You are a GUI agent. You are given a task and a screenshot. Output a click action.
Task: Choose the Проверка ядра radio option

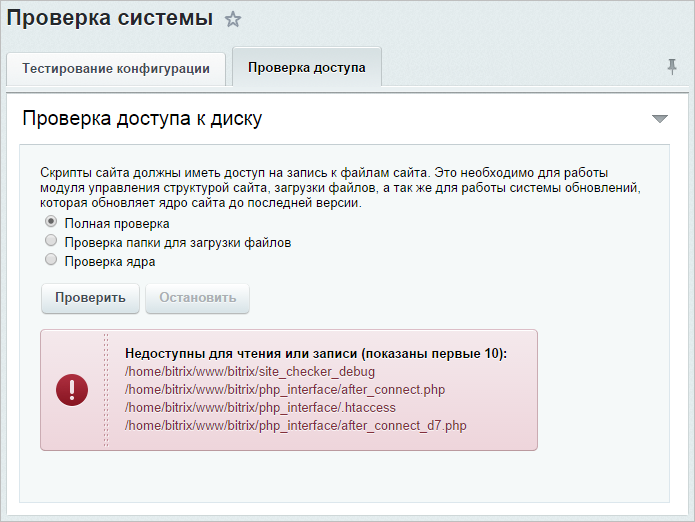51,259
